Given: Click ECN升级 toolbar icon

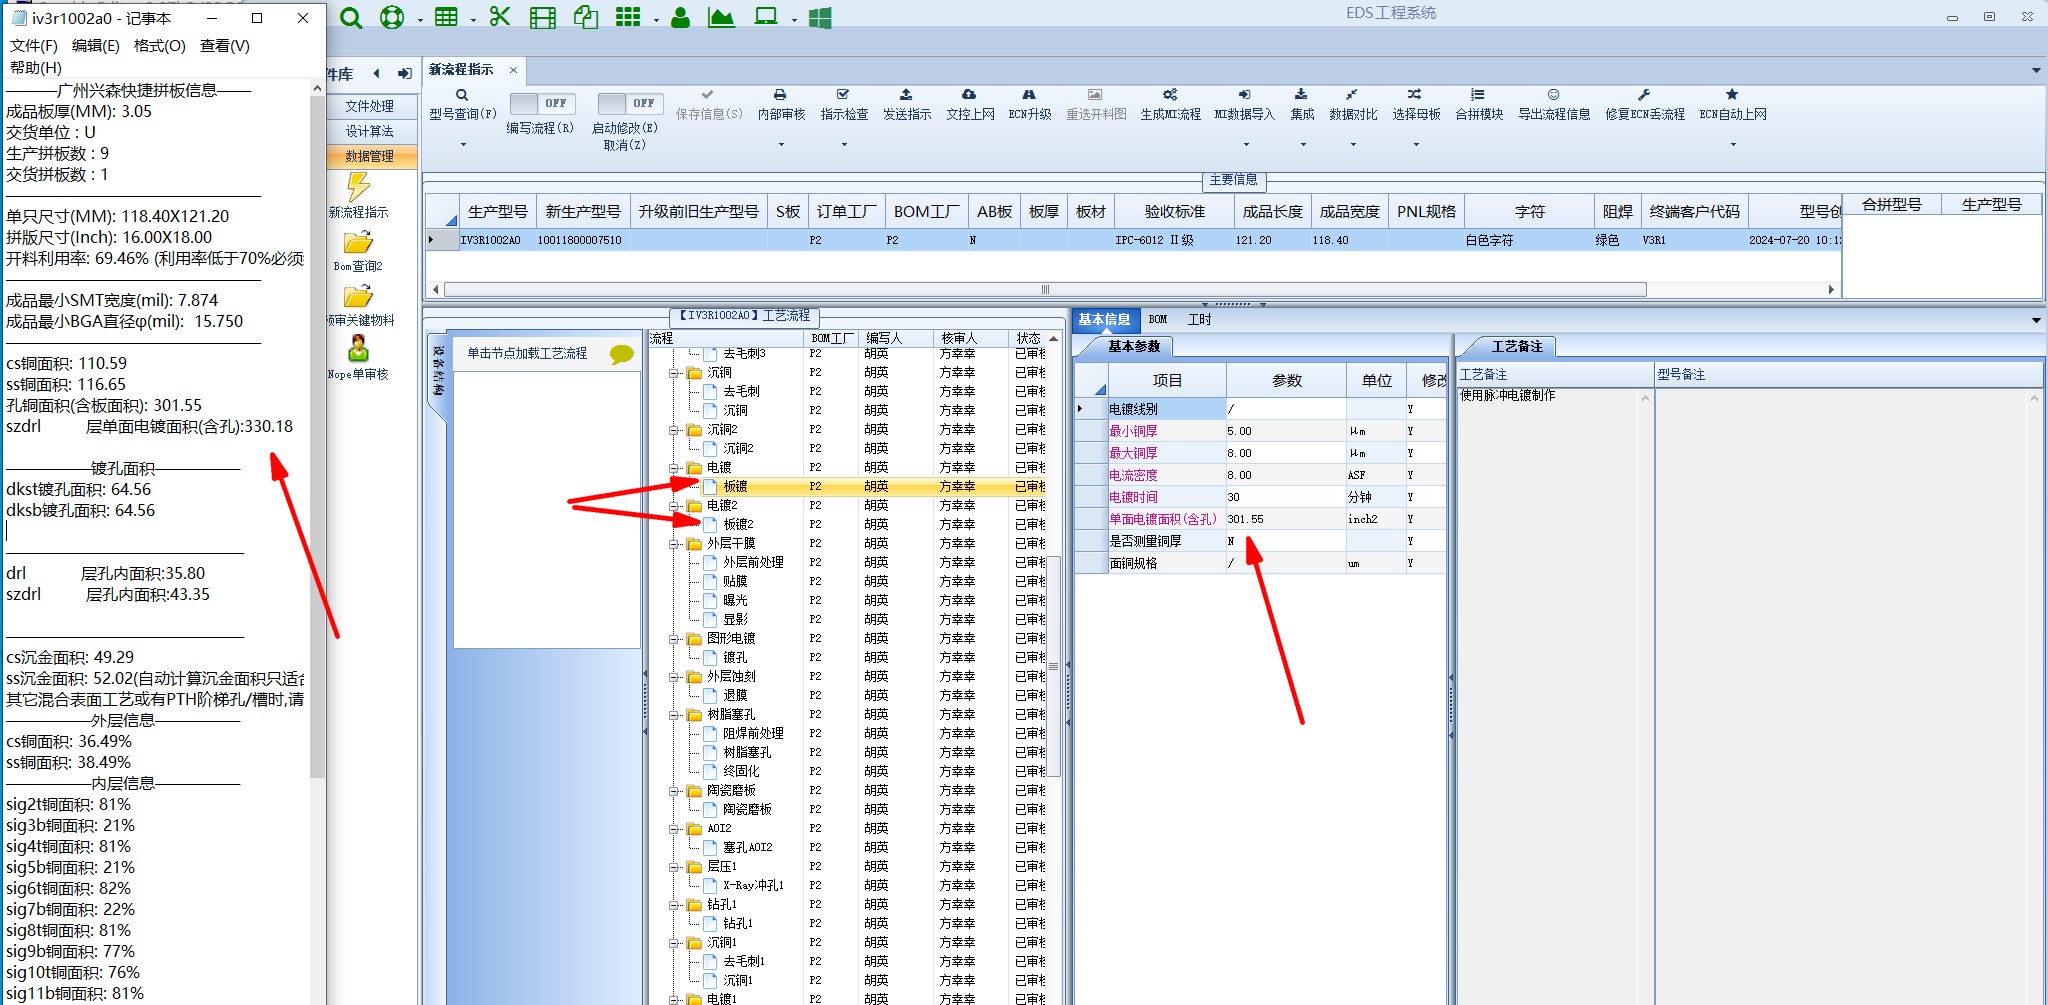Looking at the screenshot, I should 1029,104.
